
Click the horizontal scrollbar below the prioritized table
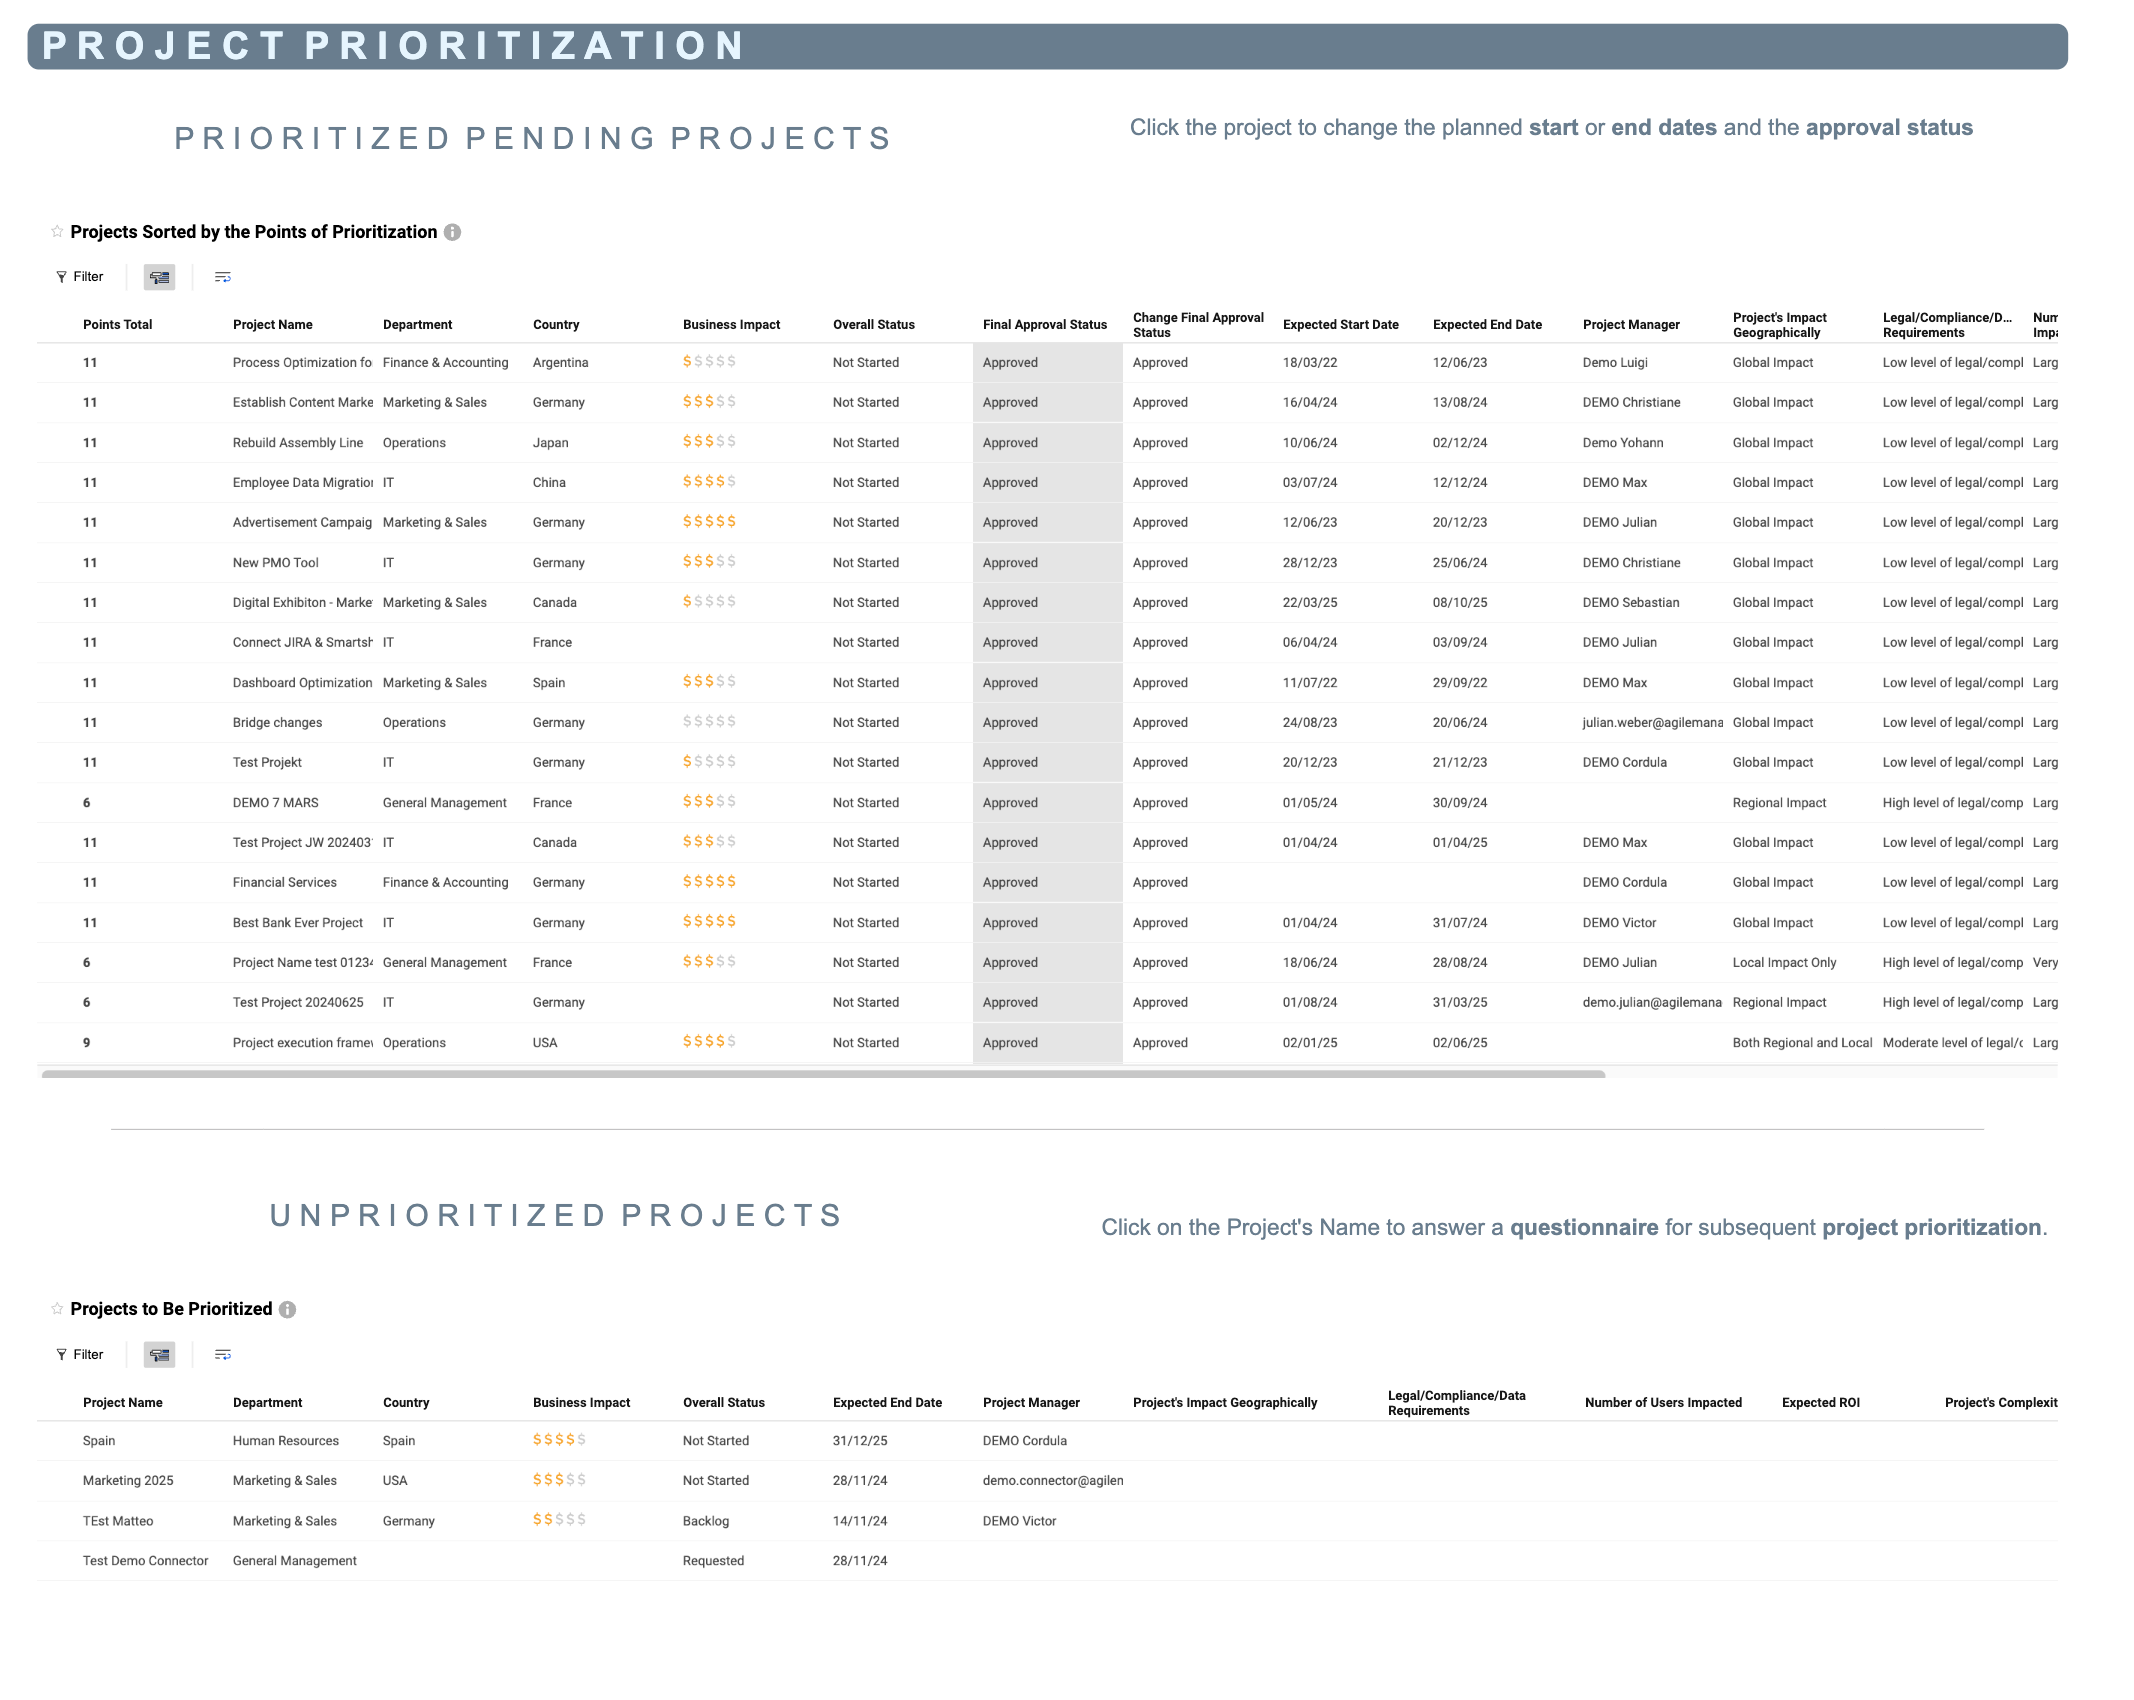click(x=820, y=1074)
